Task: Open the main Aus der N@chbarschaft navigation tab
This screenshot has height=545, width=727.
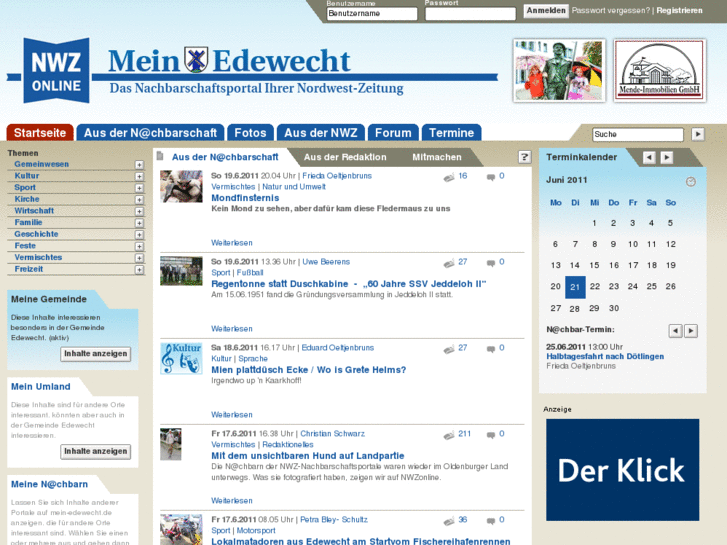Action: [x=150, y=133]
